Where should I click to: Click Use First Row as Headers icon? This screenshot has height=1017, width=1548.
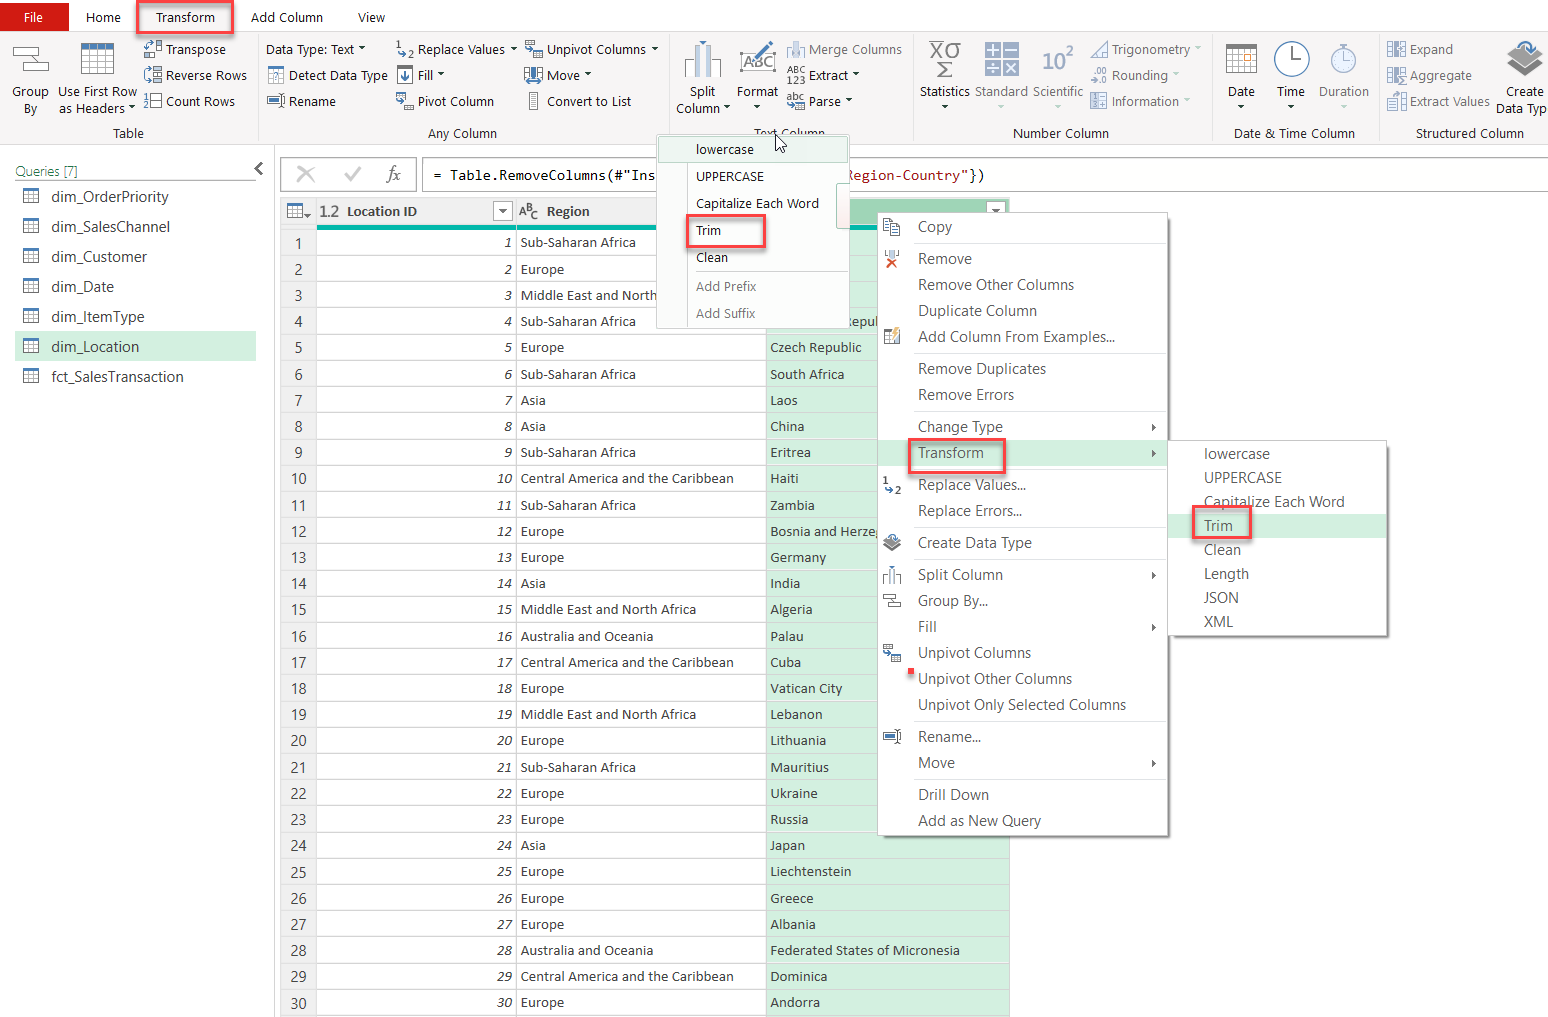[x=97, y=60]
